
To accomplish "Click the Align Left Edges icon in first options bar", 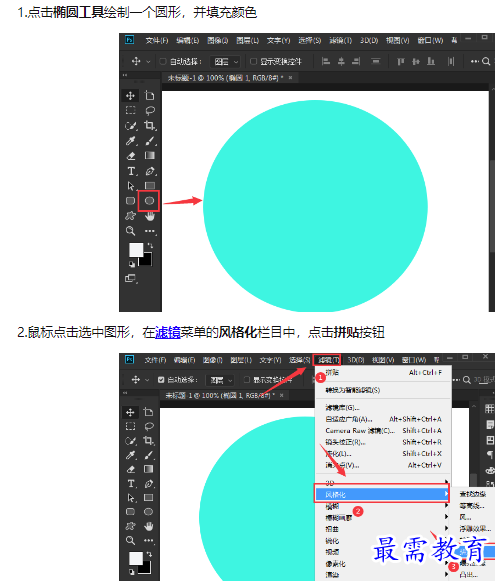I will point(326,61).
